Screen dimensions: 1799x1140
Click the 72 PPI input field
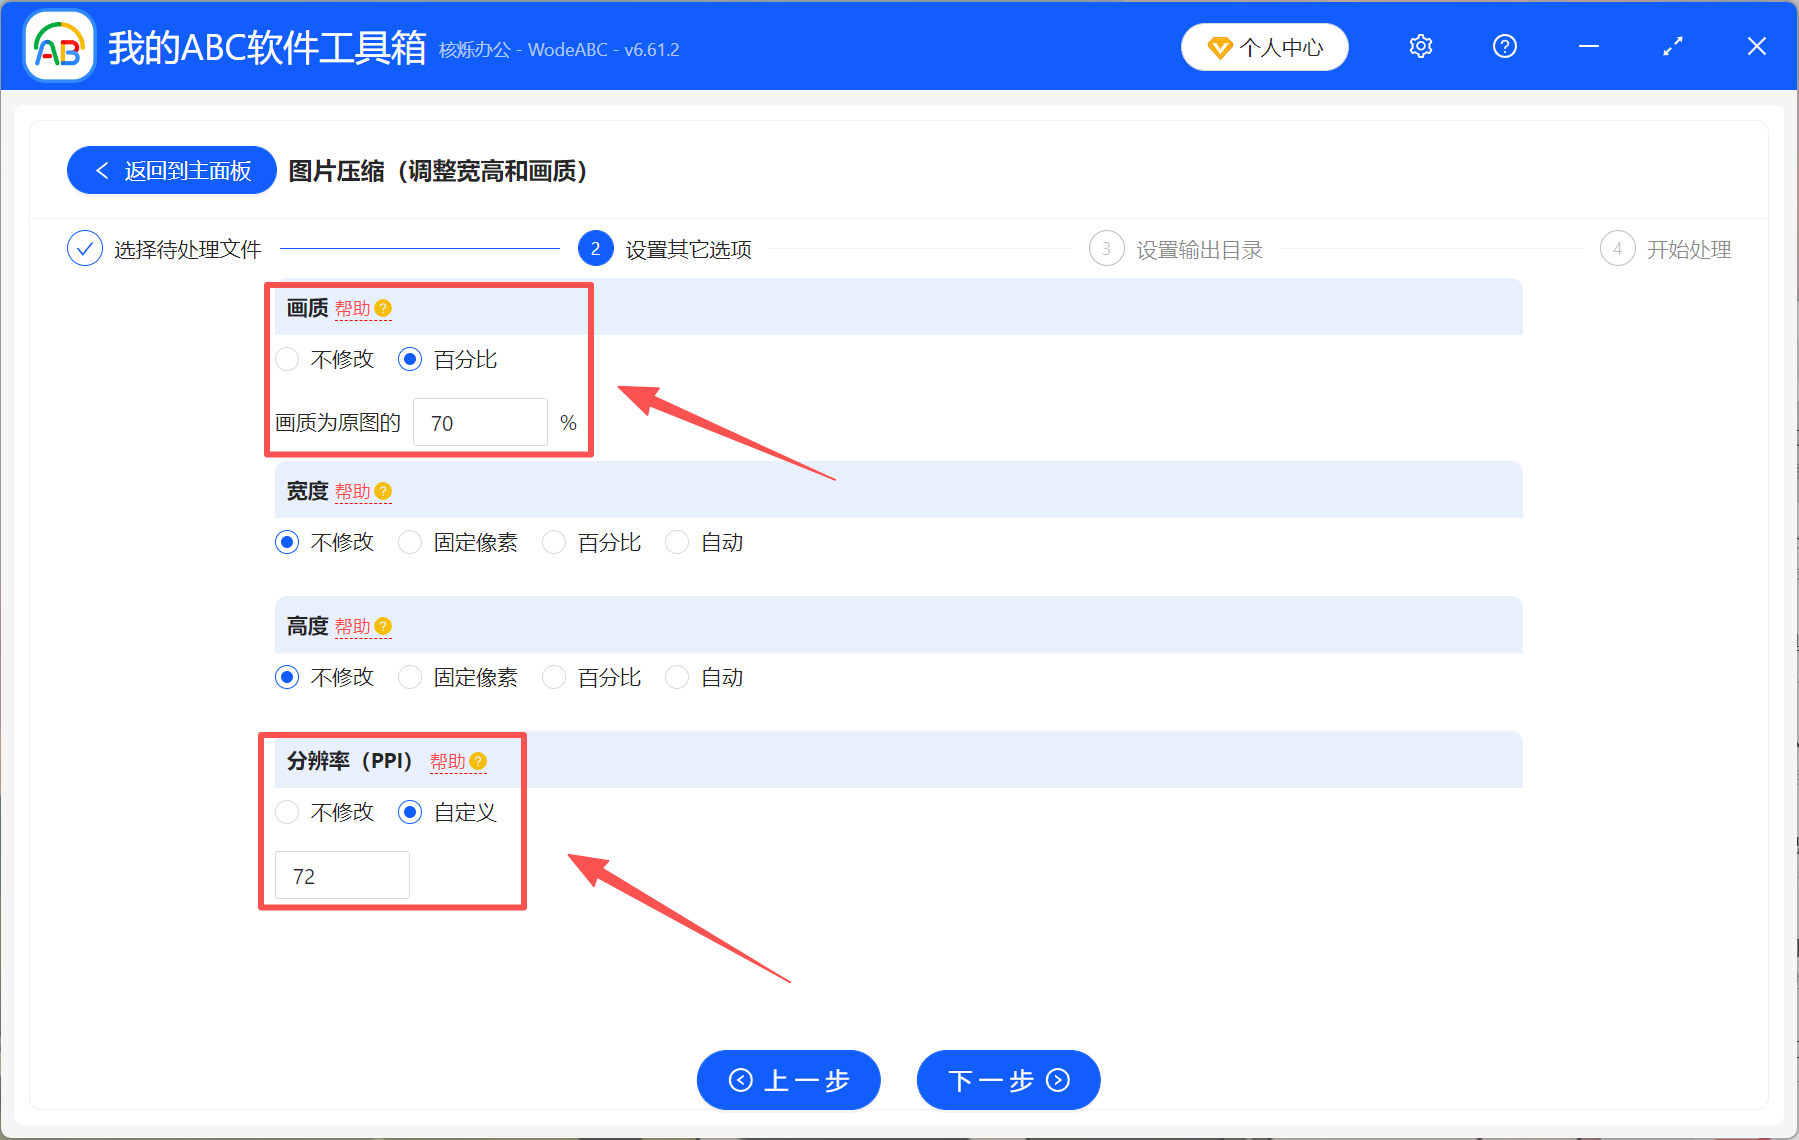tap(341, 874)
